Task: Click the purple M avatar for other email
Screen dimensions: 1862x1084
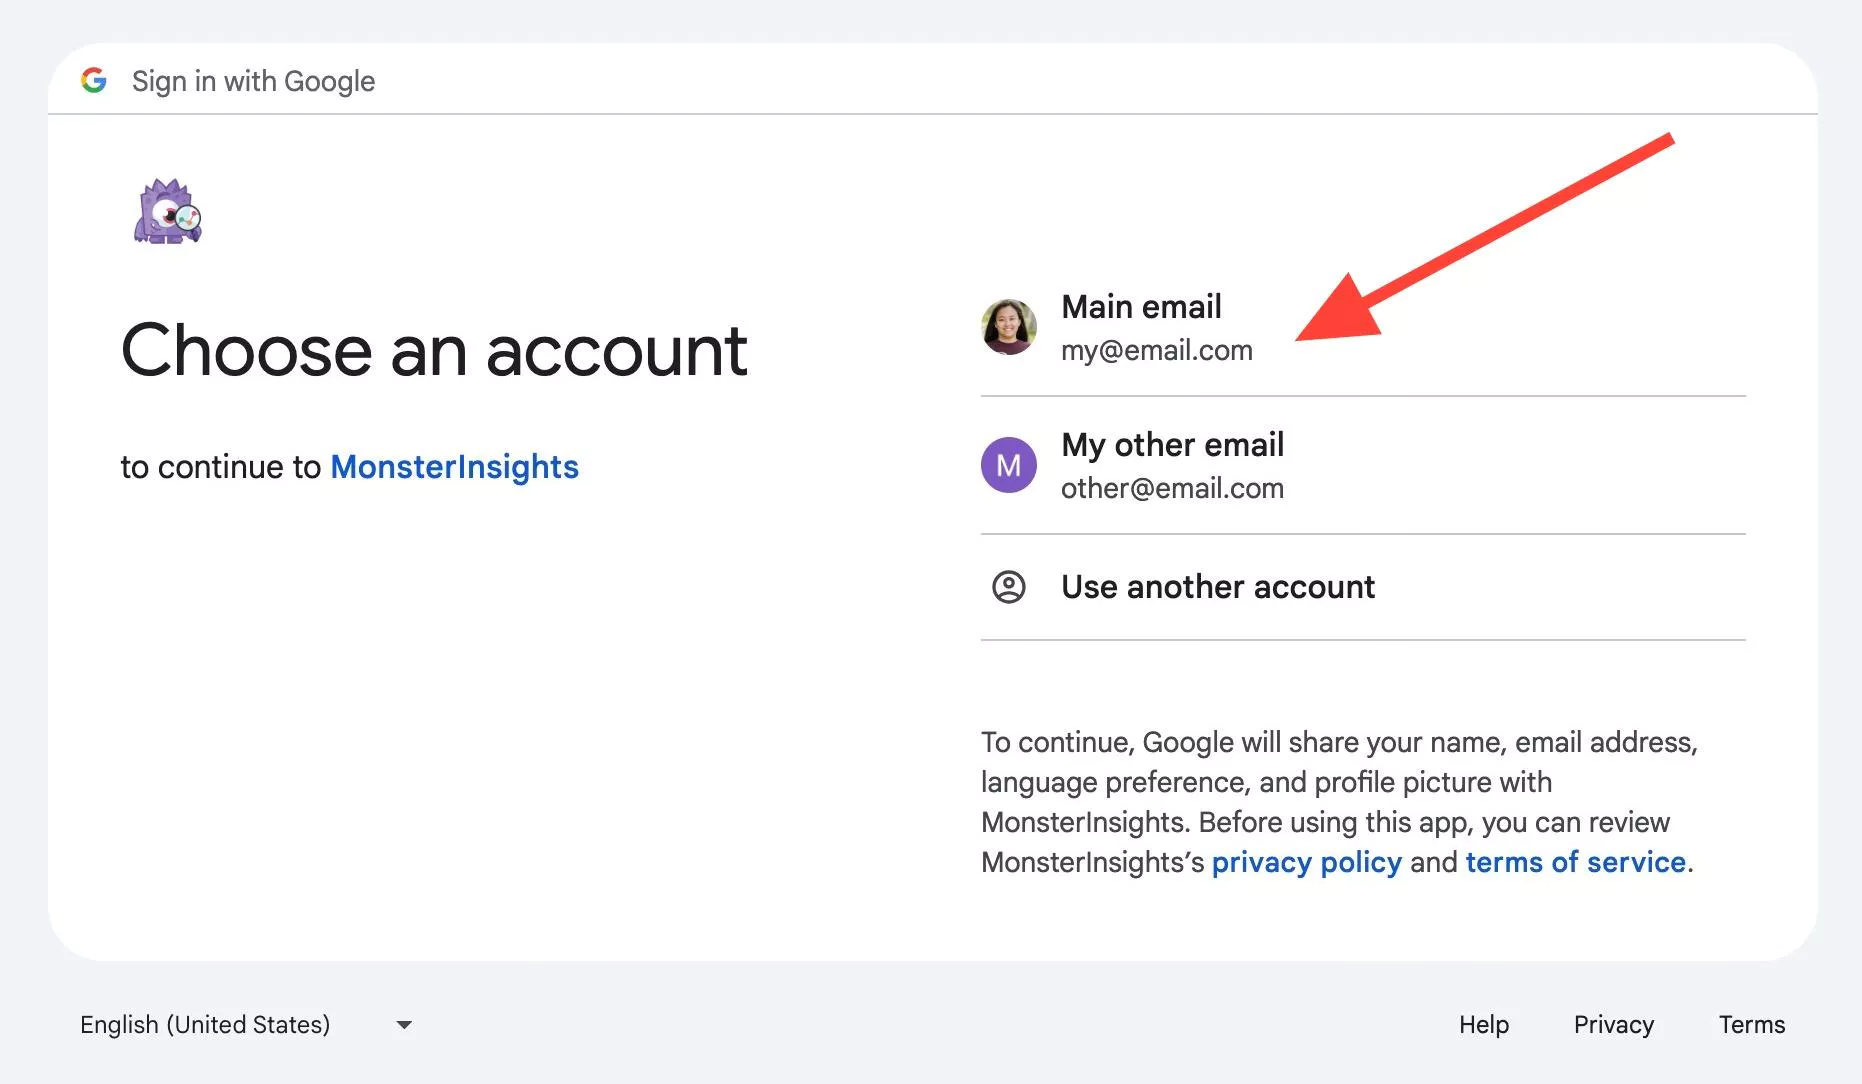Action: (1009, 465)
